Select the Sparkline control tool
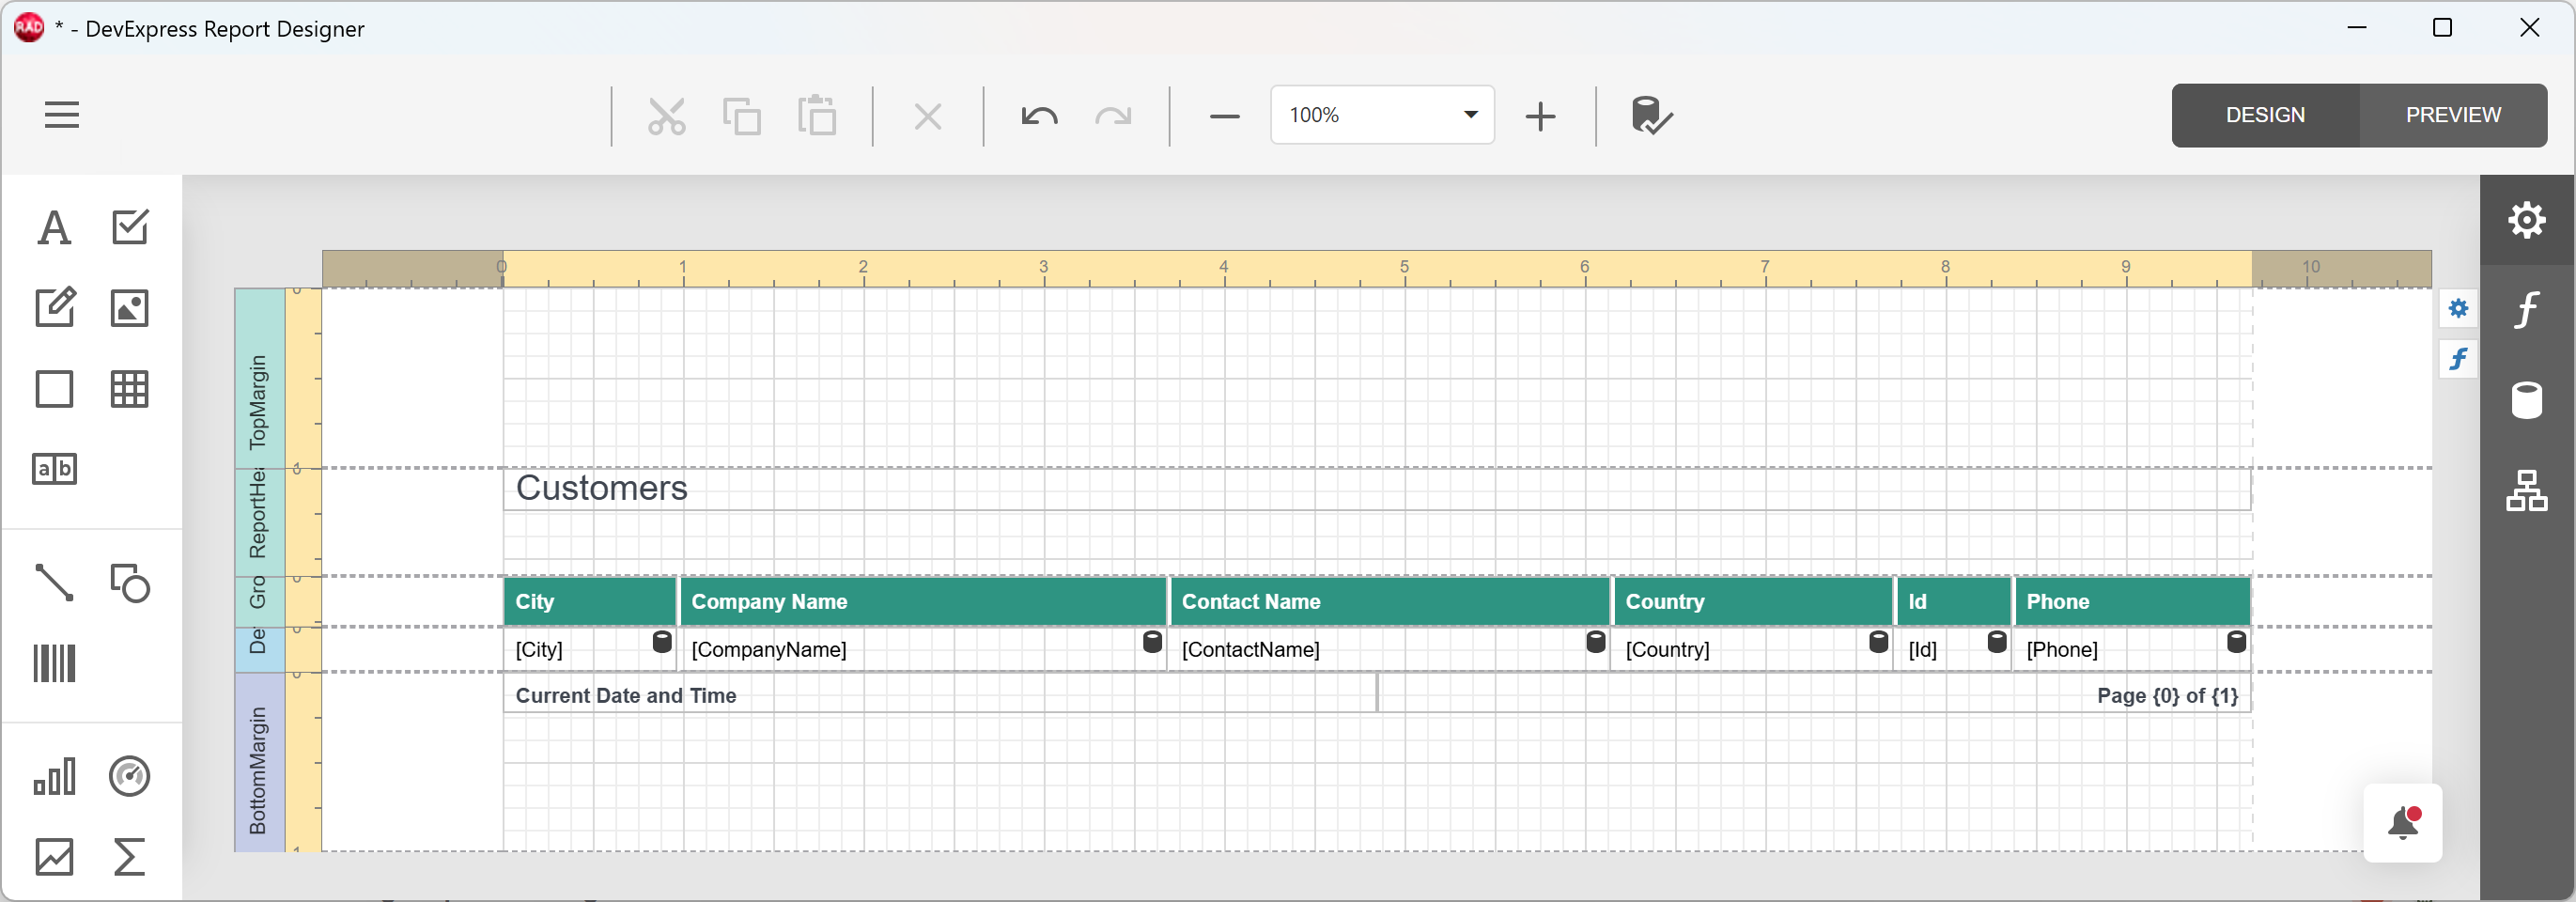This screenshot has height=902, width=2576. pyautogui.click(x=54, y=857)
